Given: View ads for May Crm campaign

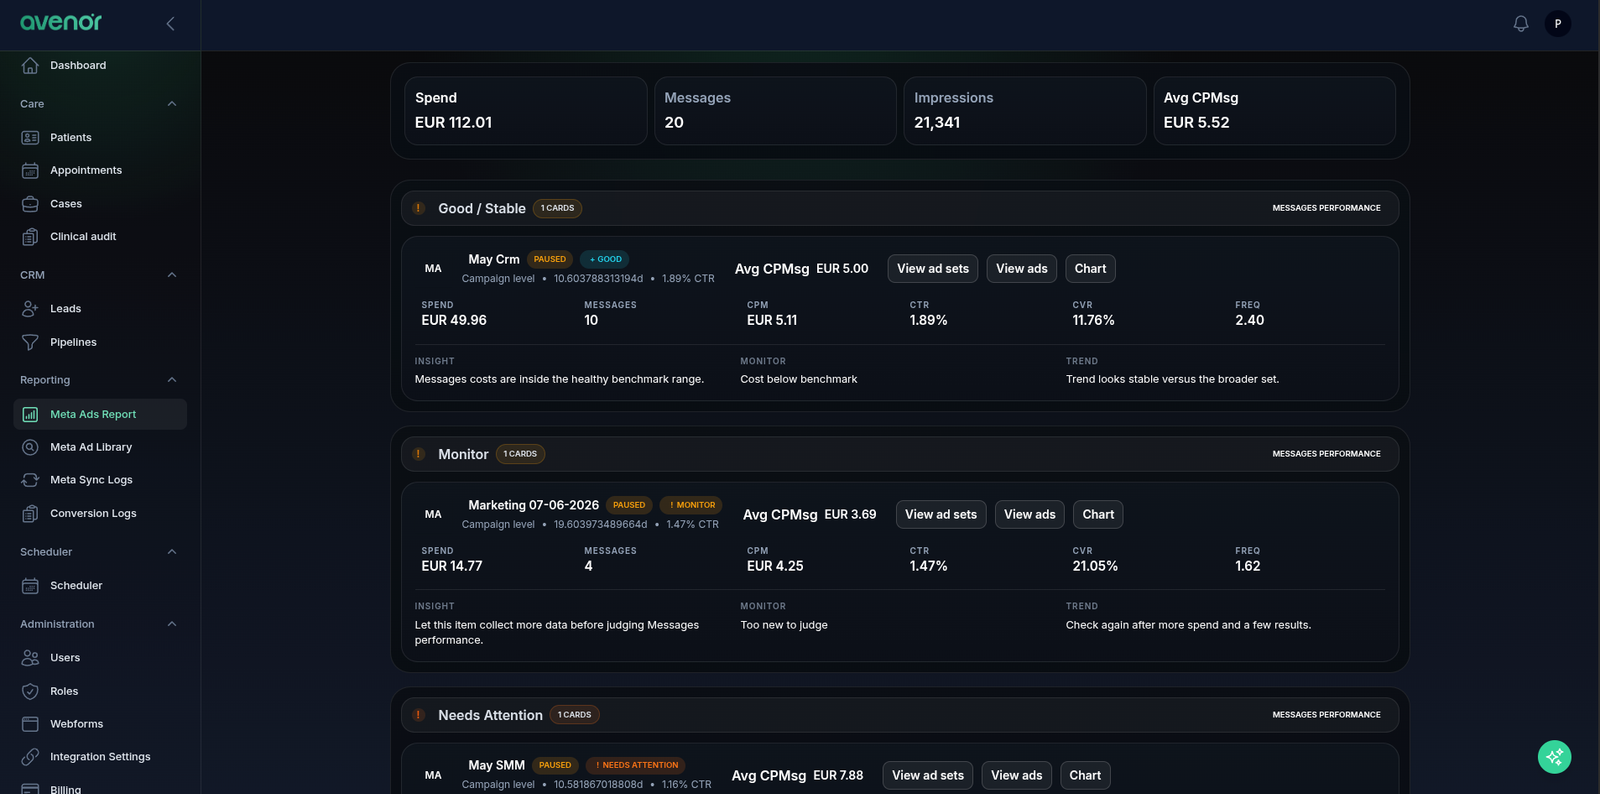Looking at the screenshot, I should coord(1022,268).
